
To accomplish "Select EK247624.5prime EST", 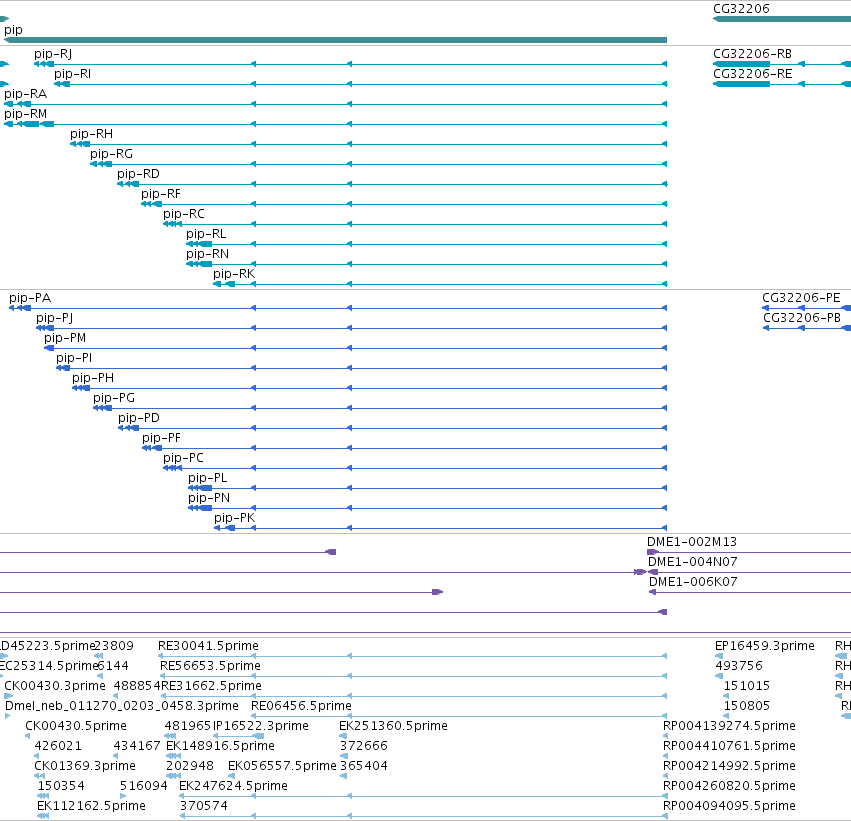I will 233,786.
